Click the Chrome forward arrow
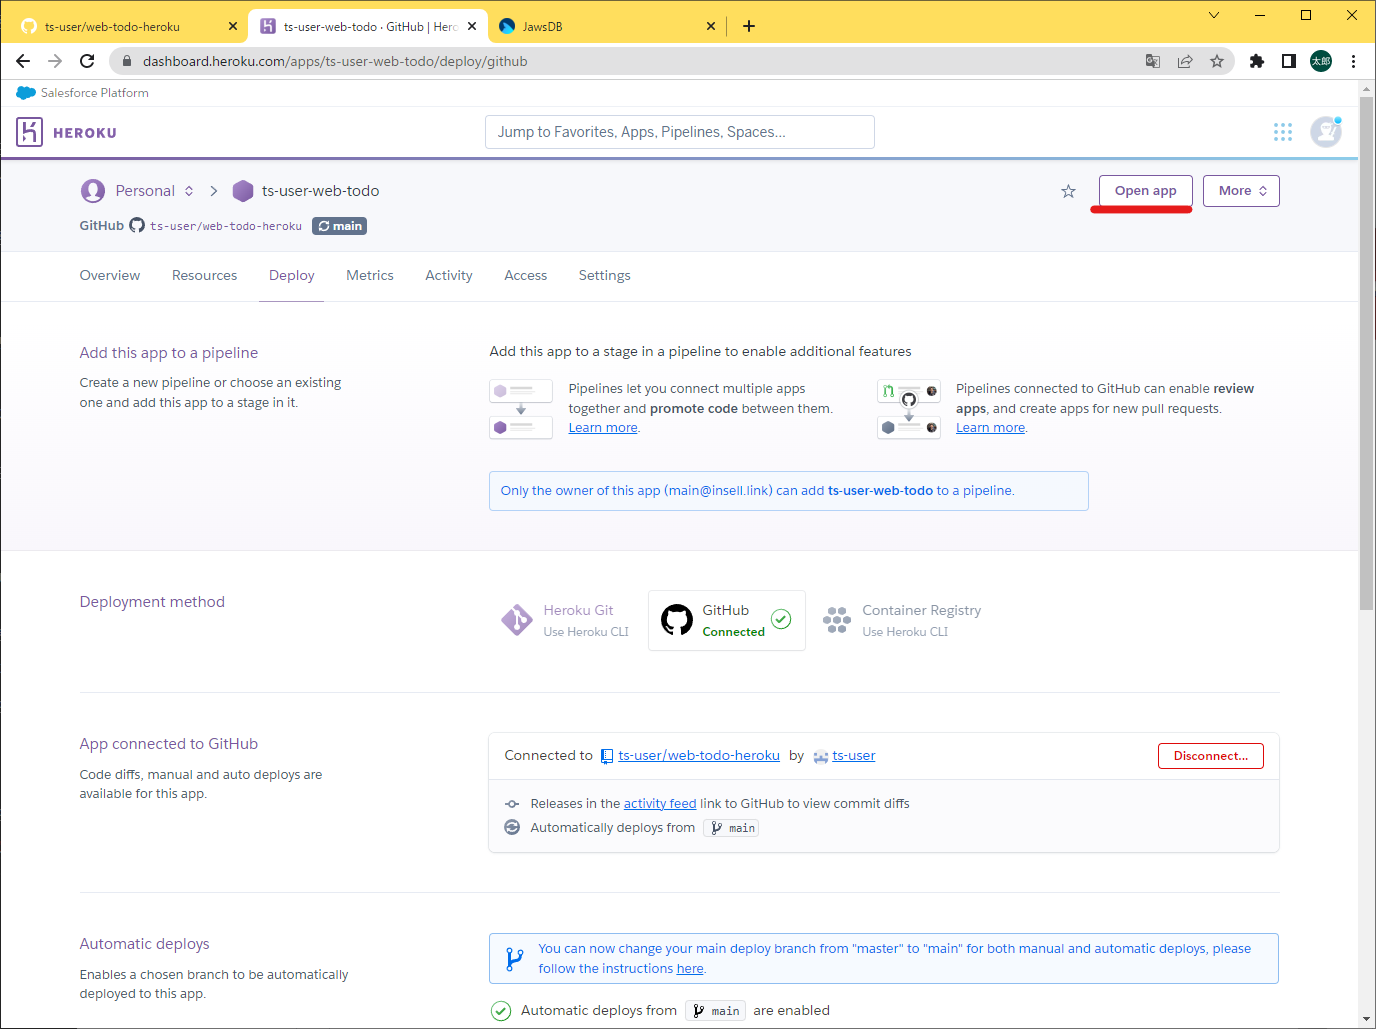The height and width of the screenshot is (1029, 1376). coord(55,61)
